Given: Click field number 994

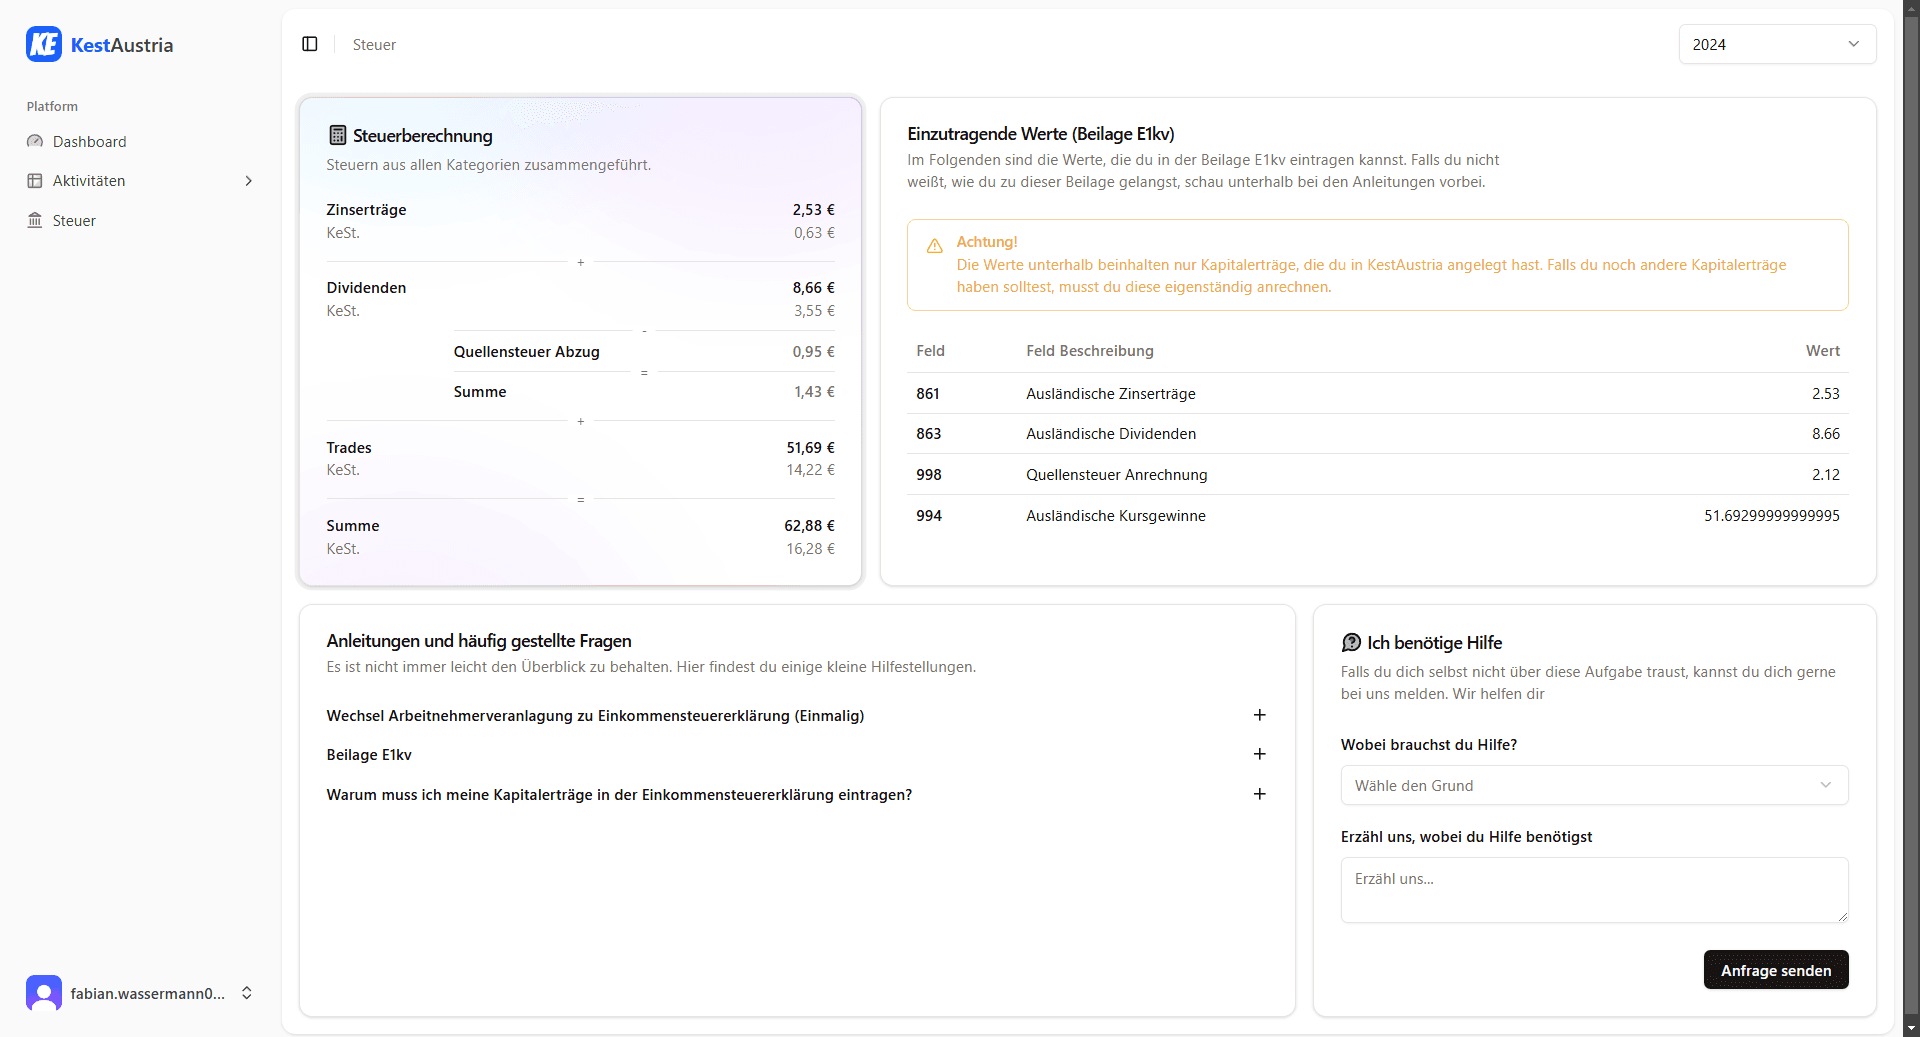Looking at the screenshot, I should [x=929, y=516].
